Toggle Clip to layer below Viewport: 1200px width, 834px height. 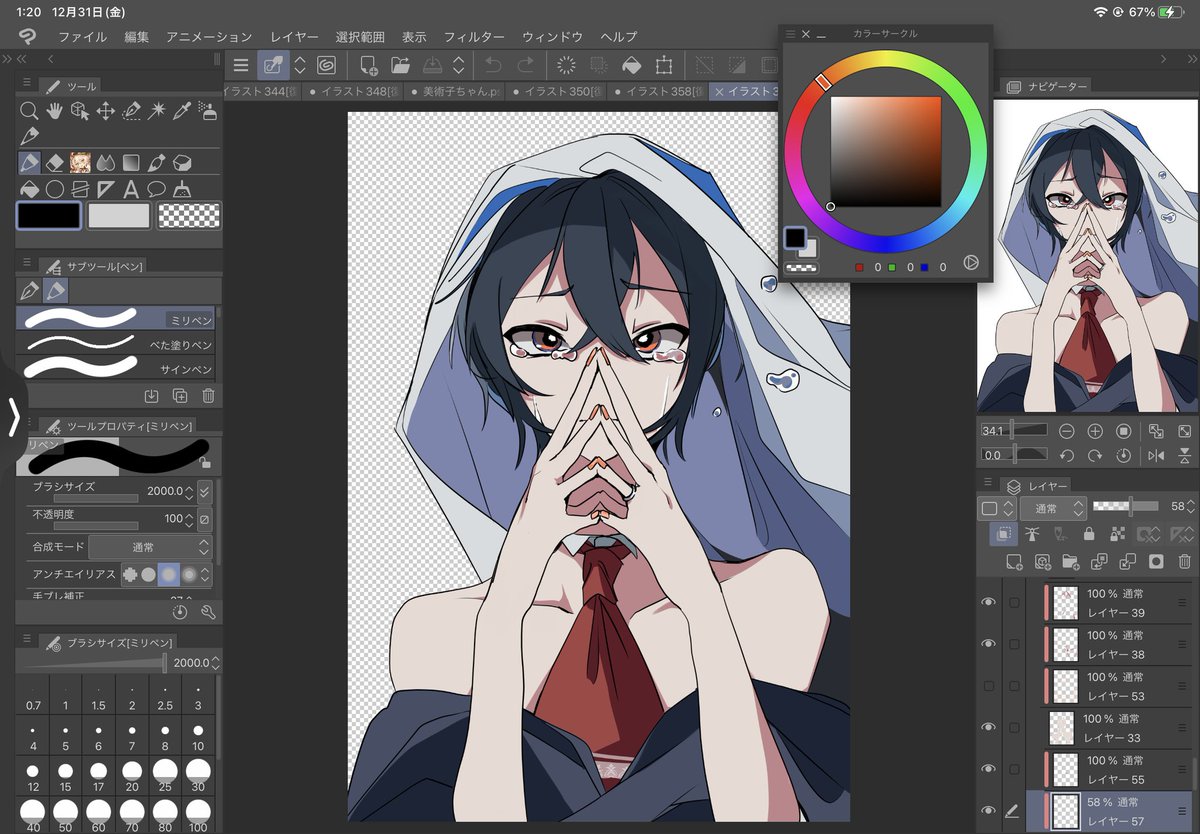pyautogui.click(x=1004, y=535)
